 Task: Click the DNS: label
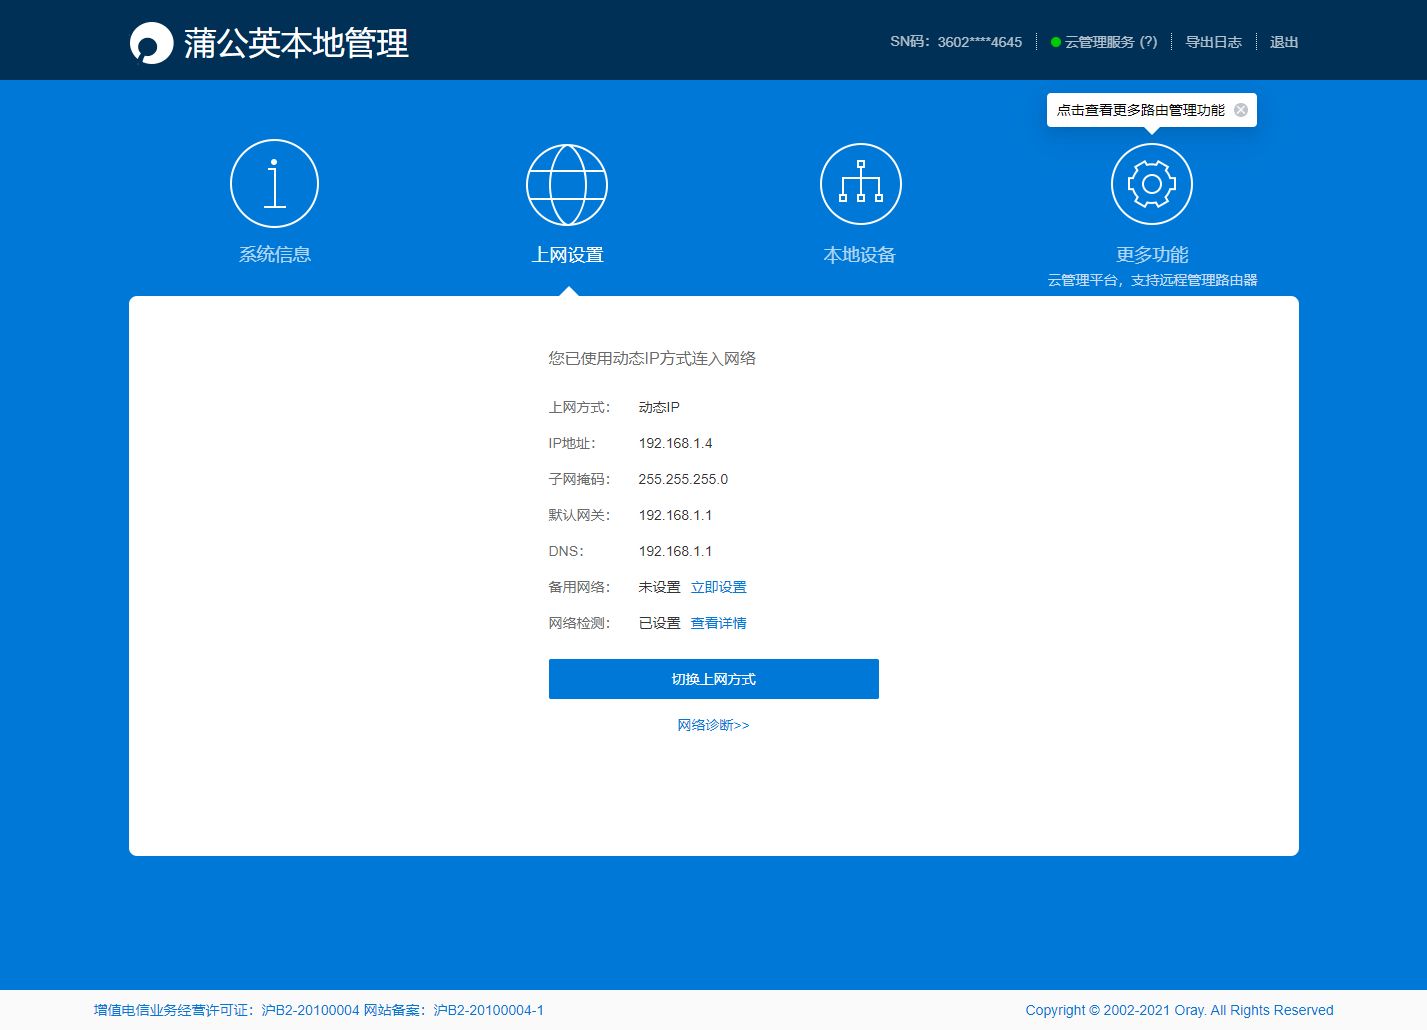click(x=566, y=551)
